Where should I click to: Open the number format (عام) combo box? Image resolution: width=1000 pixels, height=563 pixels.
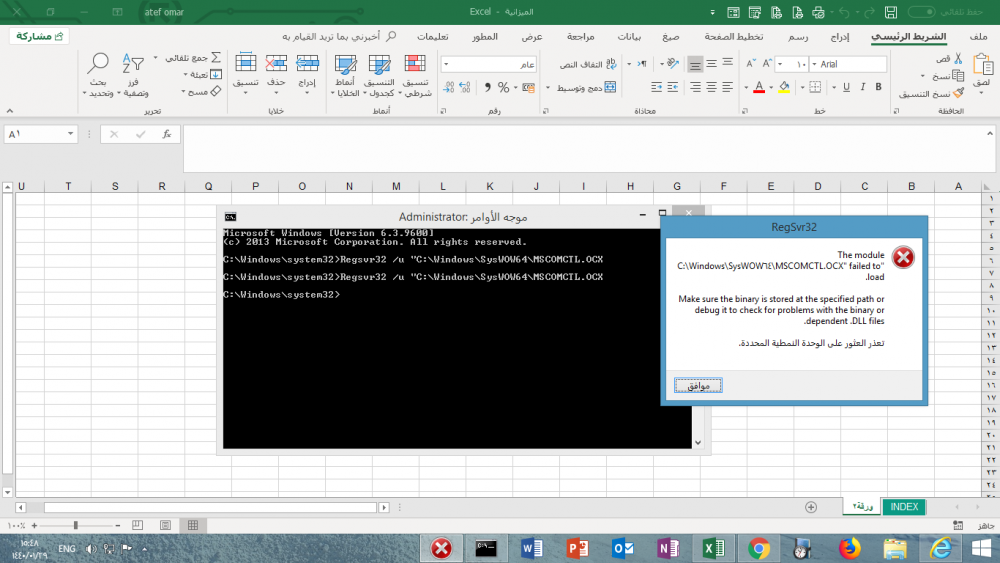(x=489, y=64)
